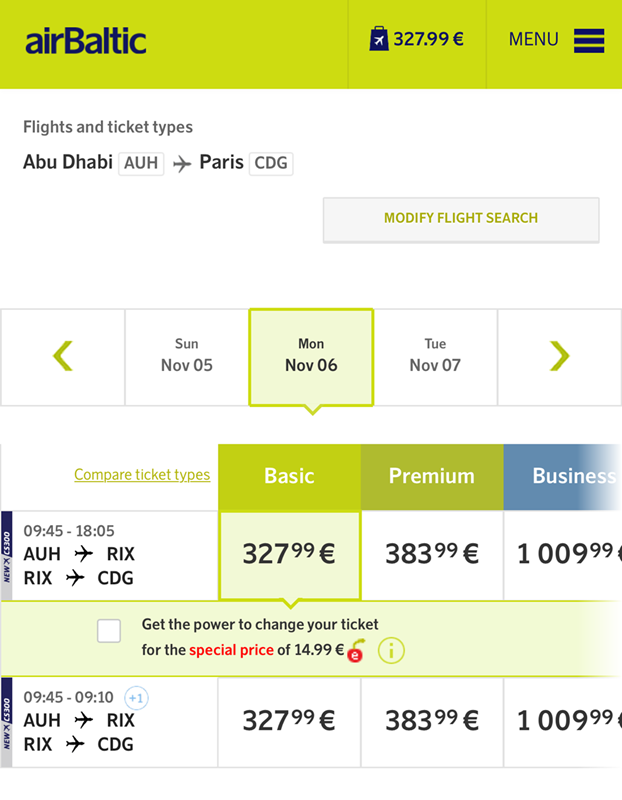Show info about the ticket change offer

(x=391, y=651)
